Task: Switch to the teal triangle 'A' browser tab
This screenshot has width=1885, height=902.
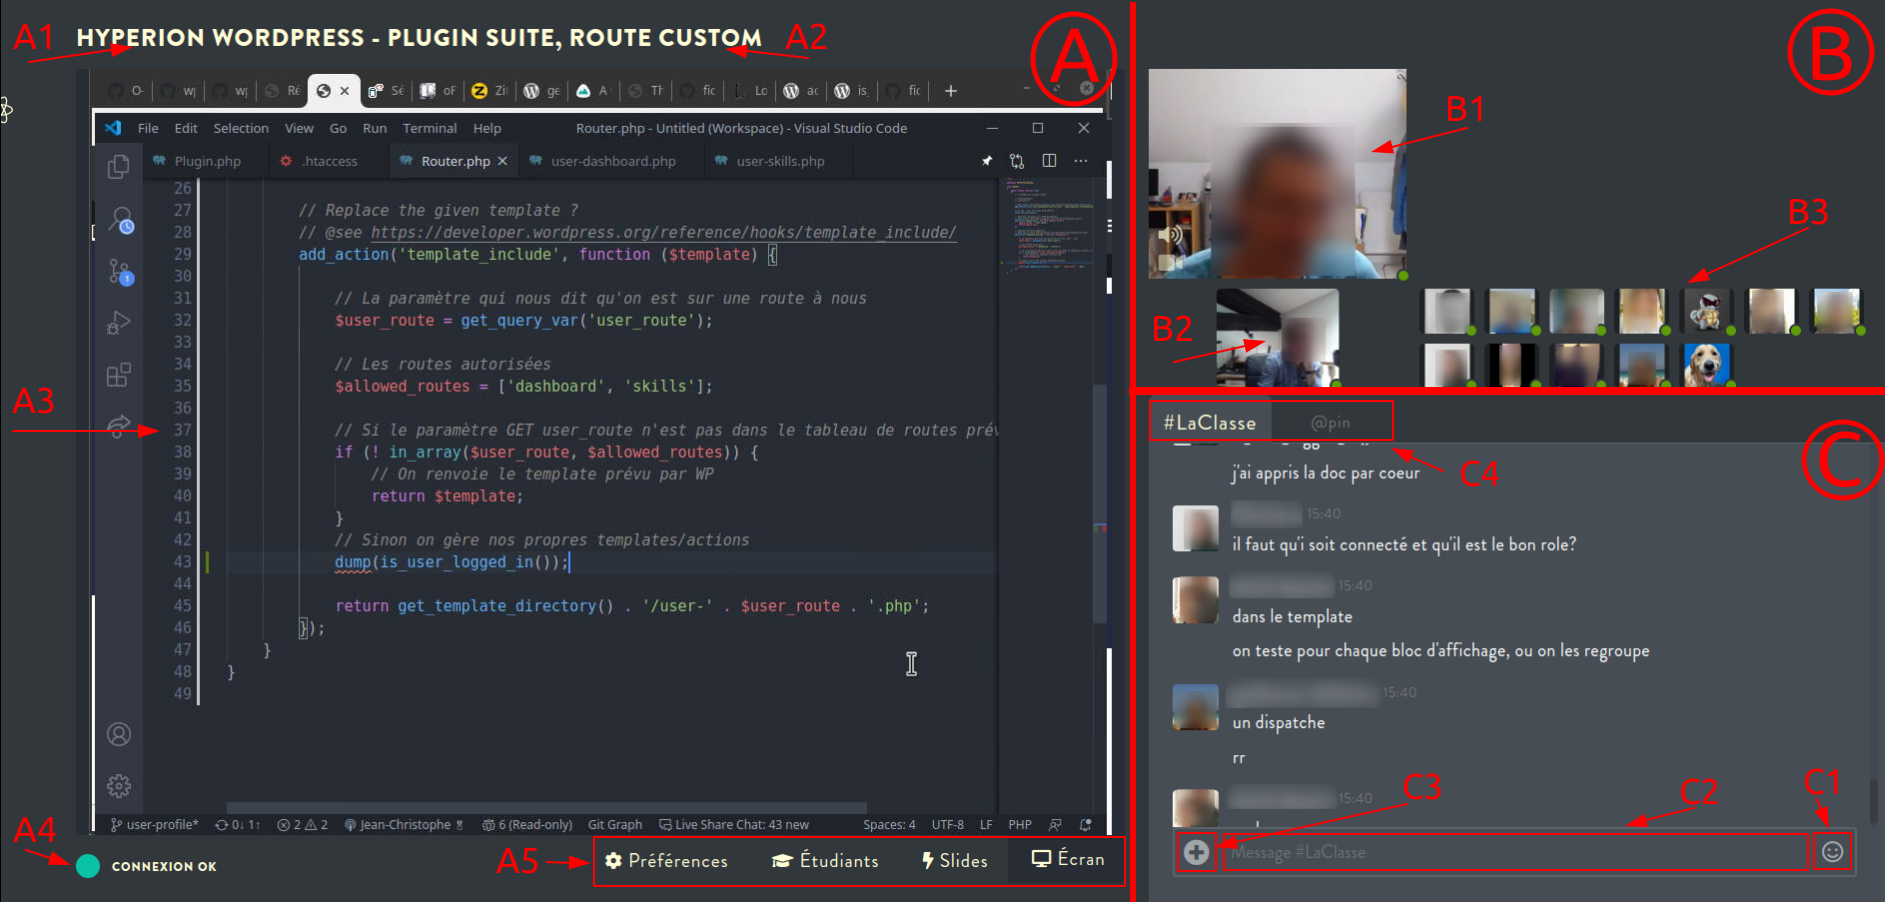Action: [593, 91]
